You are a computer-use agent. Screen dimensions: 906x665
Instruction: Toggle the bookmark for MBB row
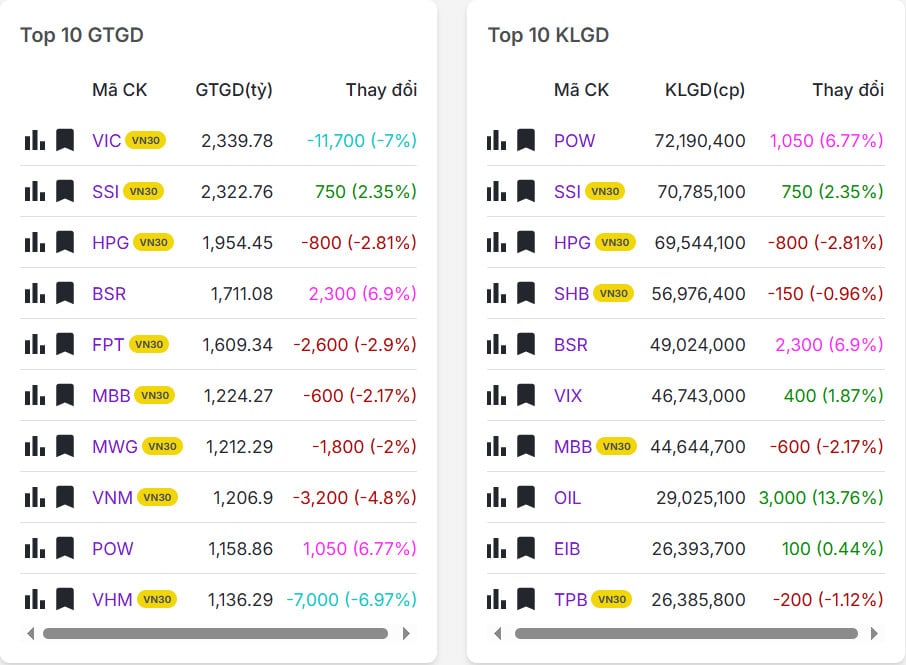point(64,395)
